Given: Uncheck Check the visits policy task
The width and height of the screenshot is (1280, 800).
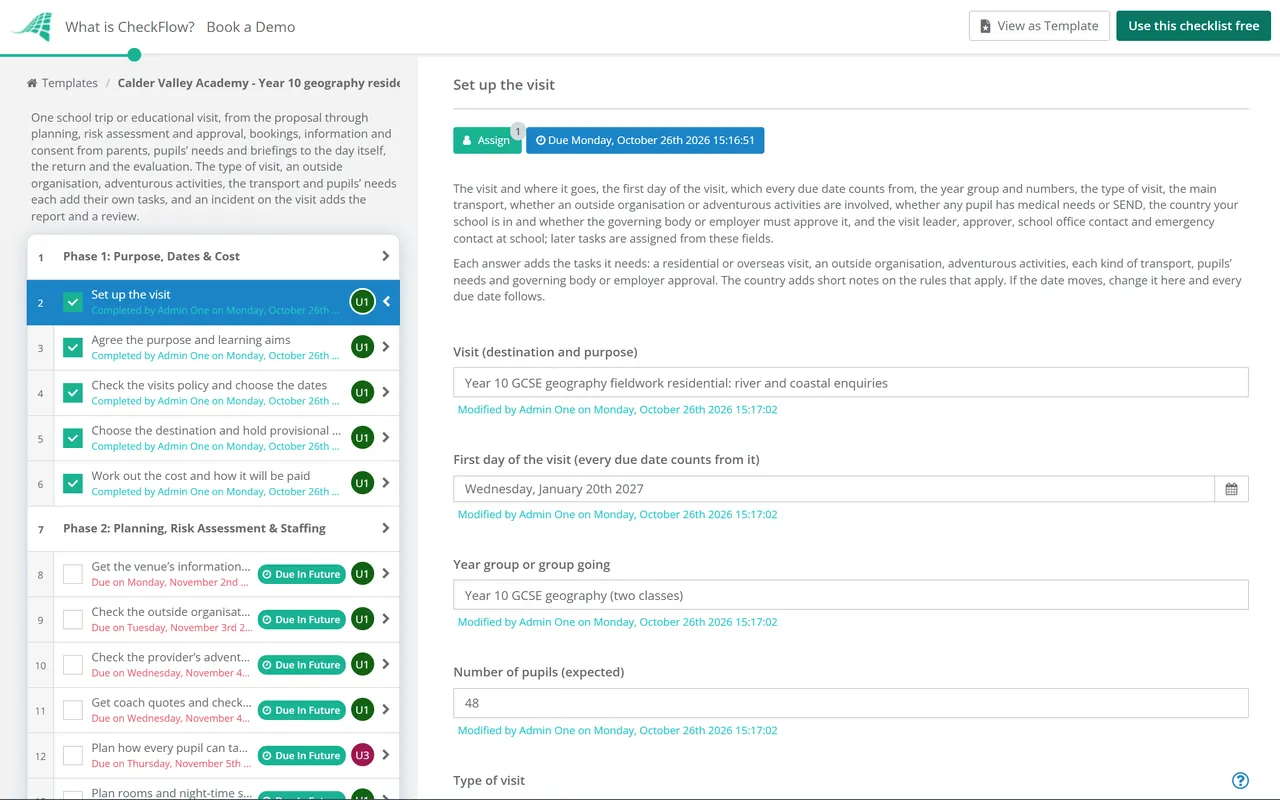Looking at the screenshot, I should (73, 393).
